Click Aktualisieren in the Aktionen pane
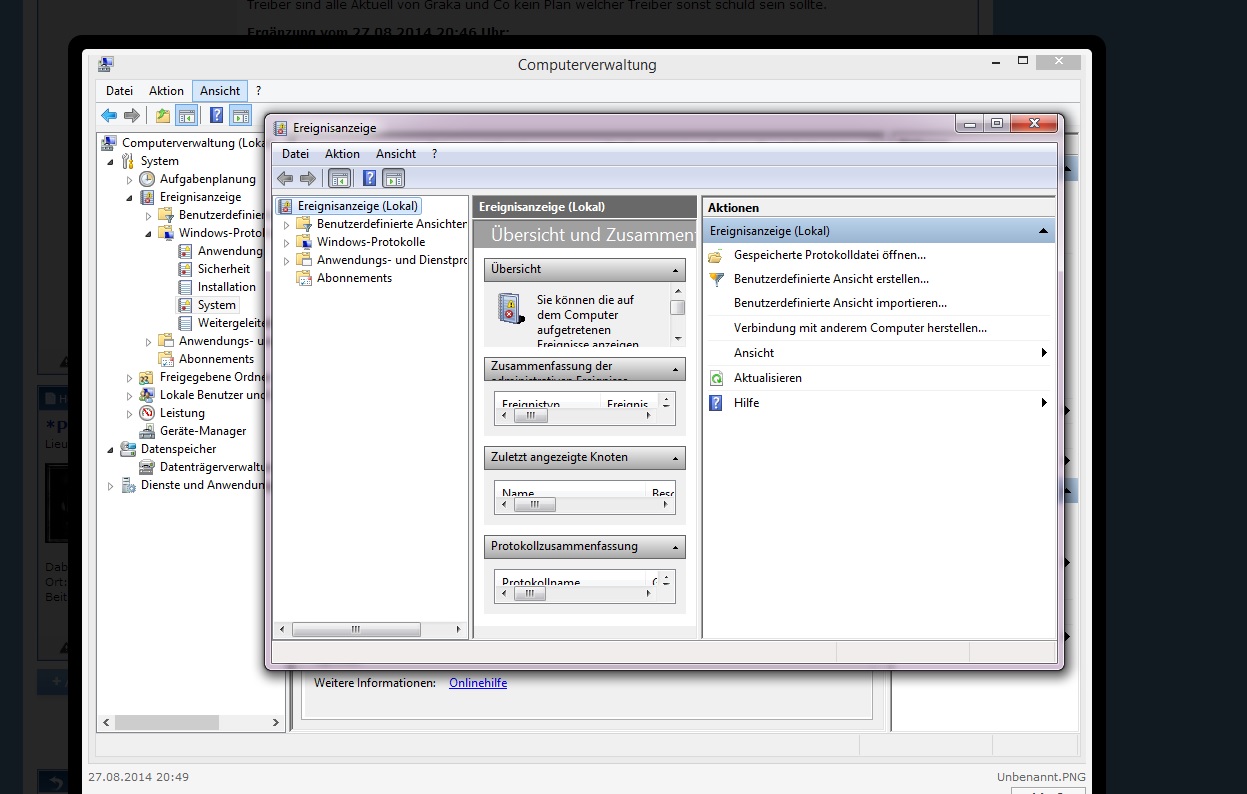The image size is (1247, 794). [768, 378]
